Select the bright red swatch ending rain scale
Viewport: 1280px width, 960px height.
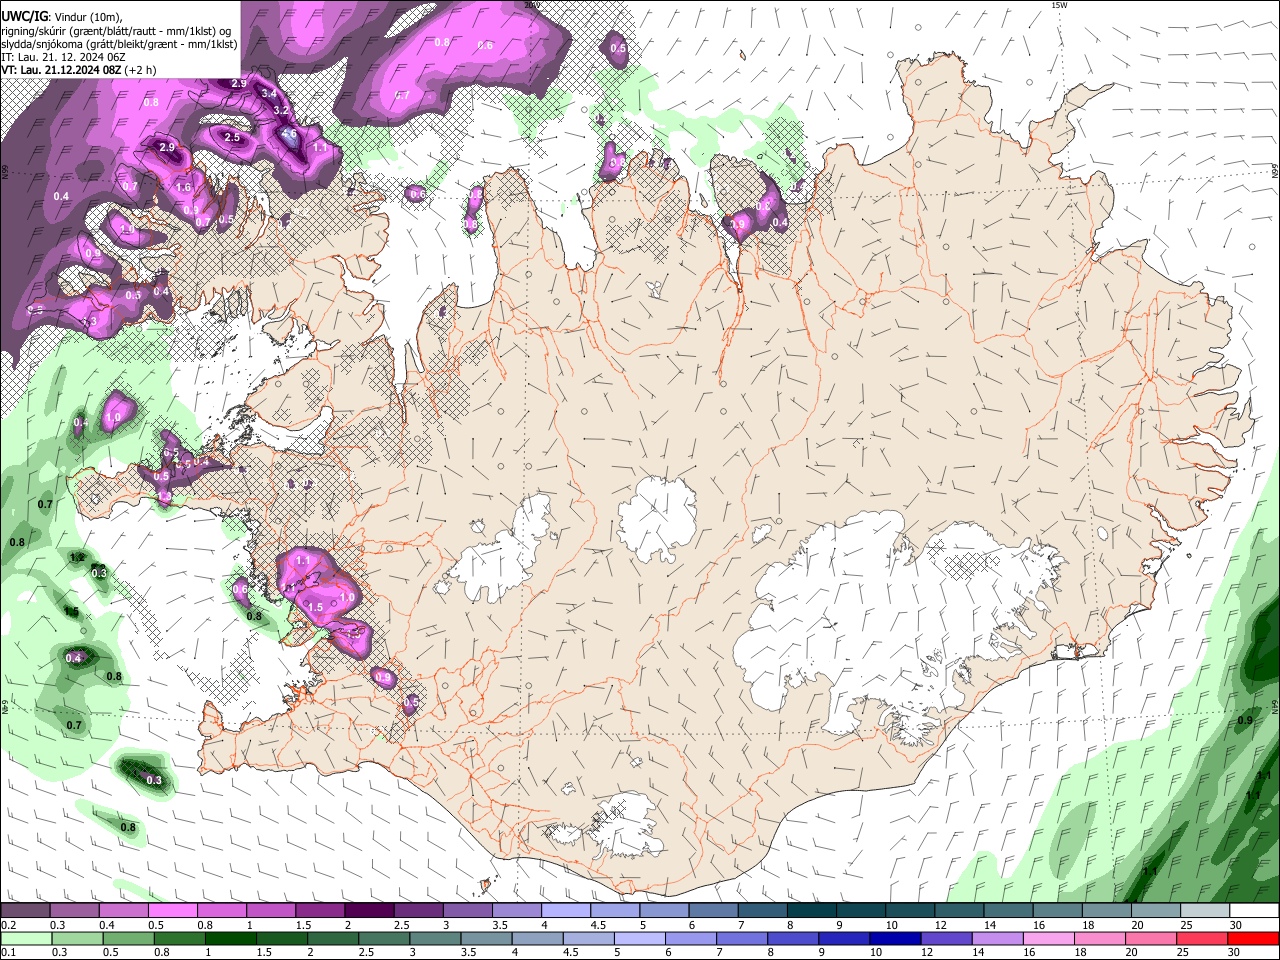coord(1253,938)
